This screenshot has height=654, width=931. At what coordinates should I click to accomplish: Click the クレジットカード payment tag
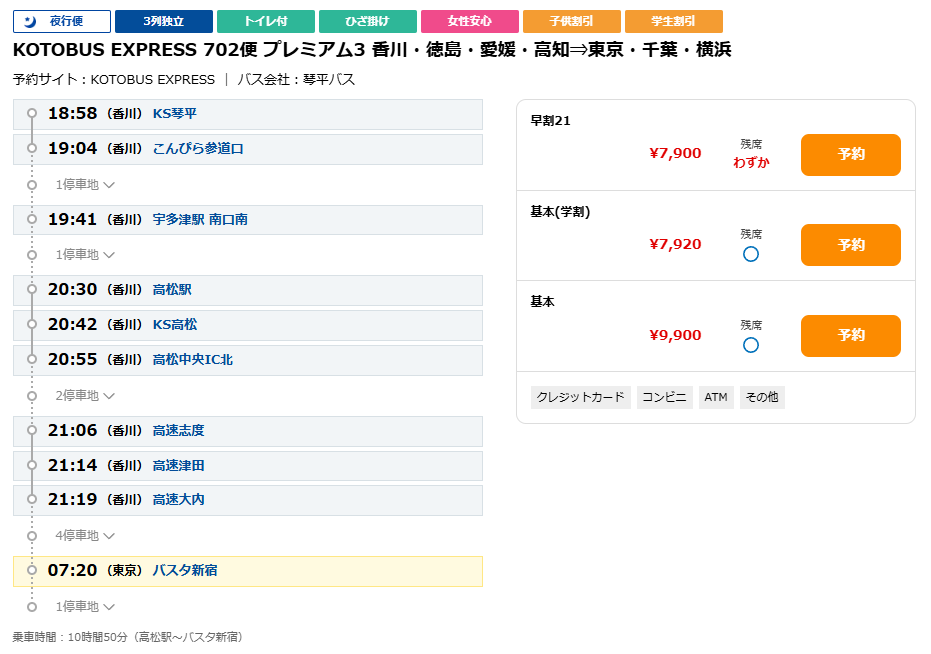(581, 397)
